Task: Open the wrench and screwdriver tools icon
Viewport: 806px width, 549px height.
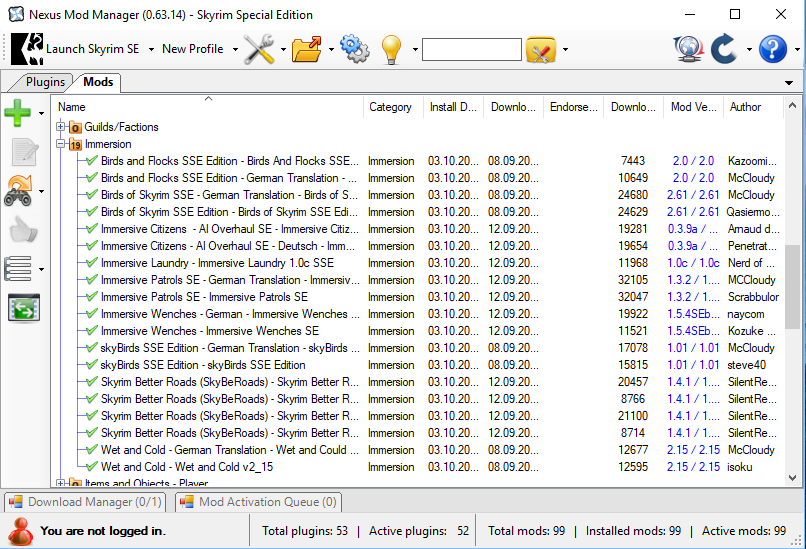Action: 259,49
